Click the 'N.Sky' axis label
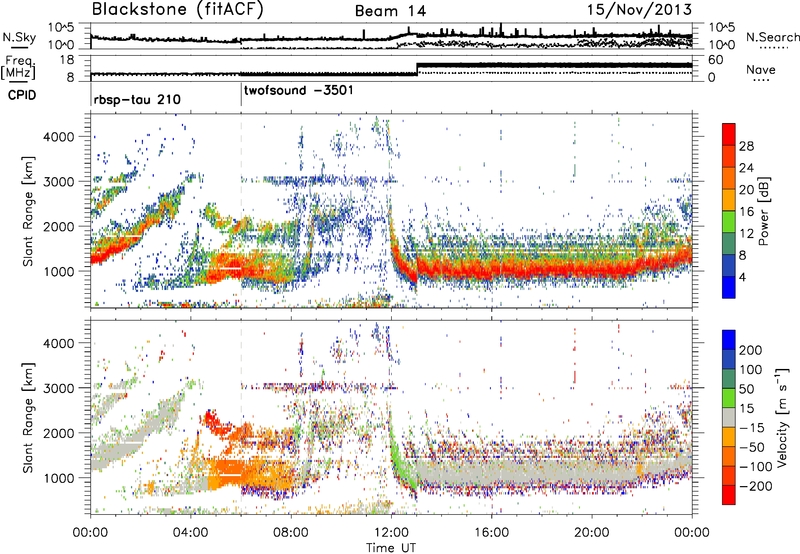 pyautogui.click(x=19, y=37)
